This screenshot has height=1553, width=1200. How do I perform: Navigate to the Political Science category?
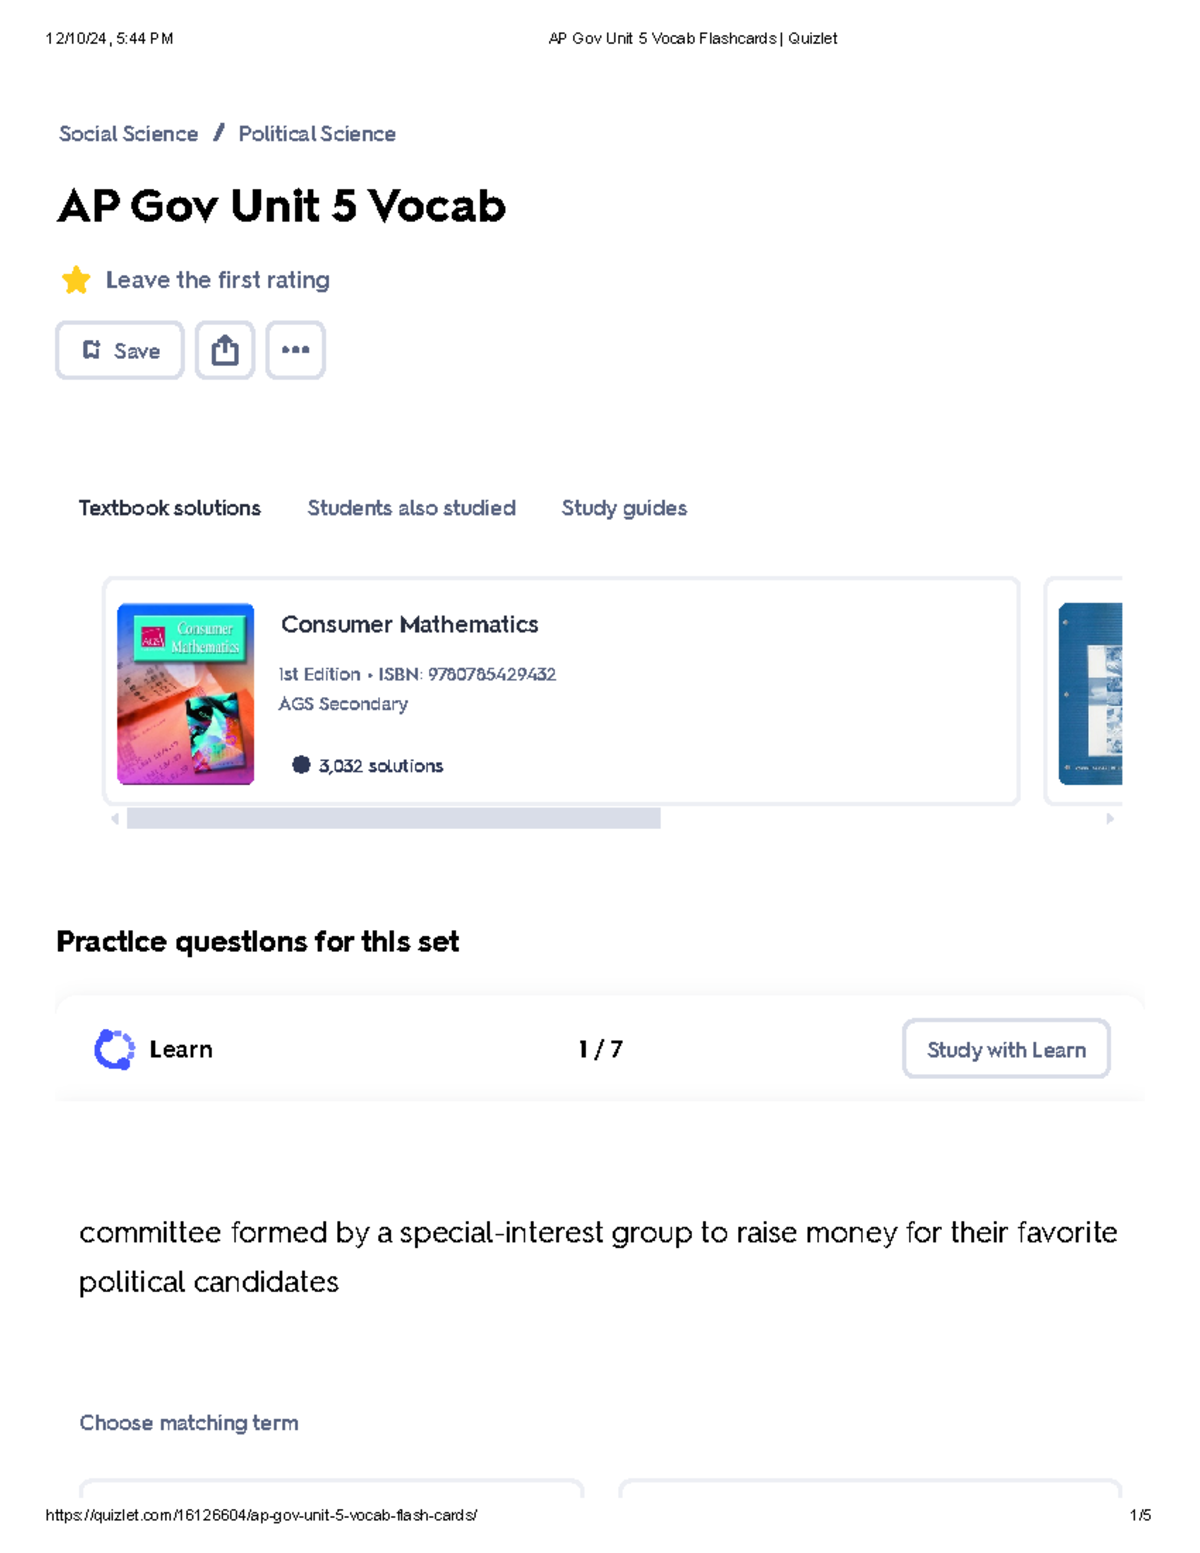(x=317, y=133)
